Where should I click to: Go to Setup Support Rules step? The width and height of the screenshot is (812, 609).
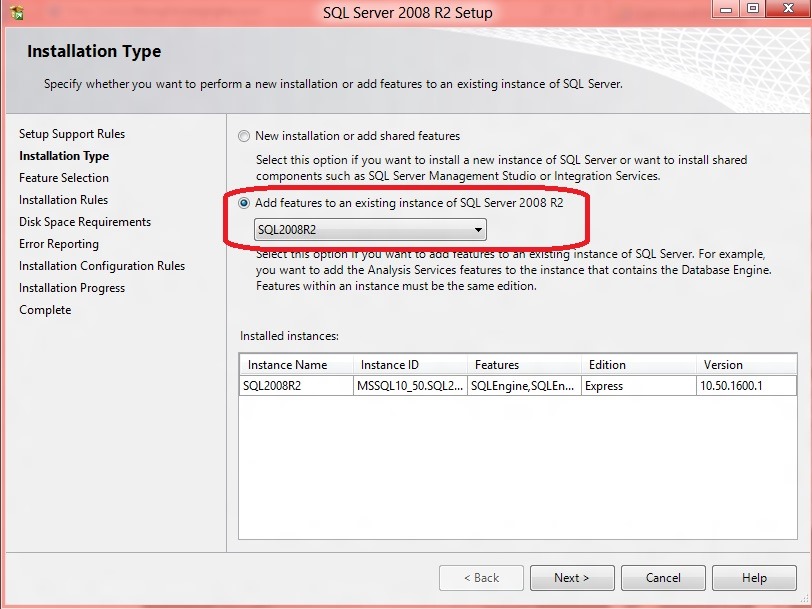pos(72,134)
